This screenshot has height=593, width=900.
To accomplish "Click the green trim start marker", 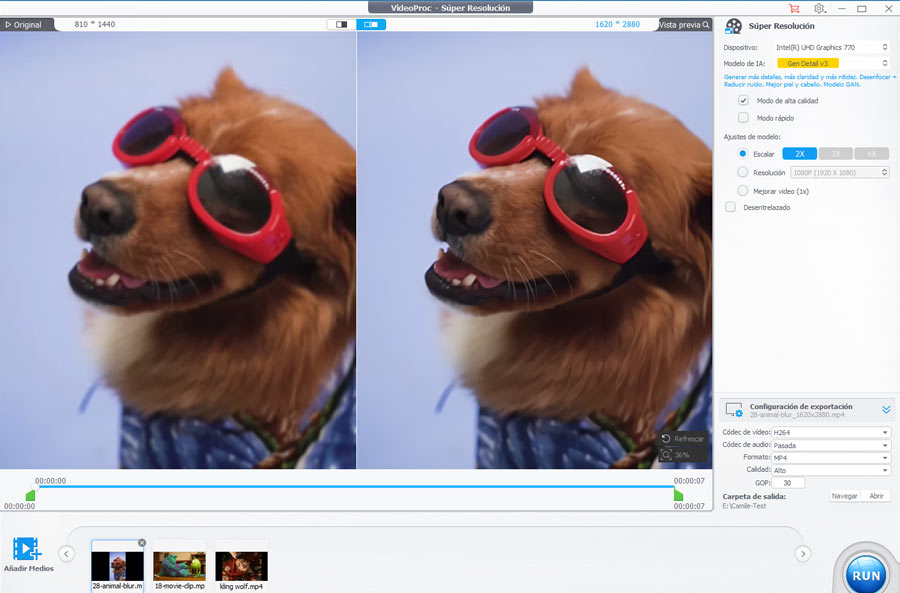I will click(x=30, y=495).
